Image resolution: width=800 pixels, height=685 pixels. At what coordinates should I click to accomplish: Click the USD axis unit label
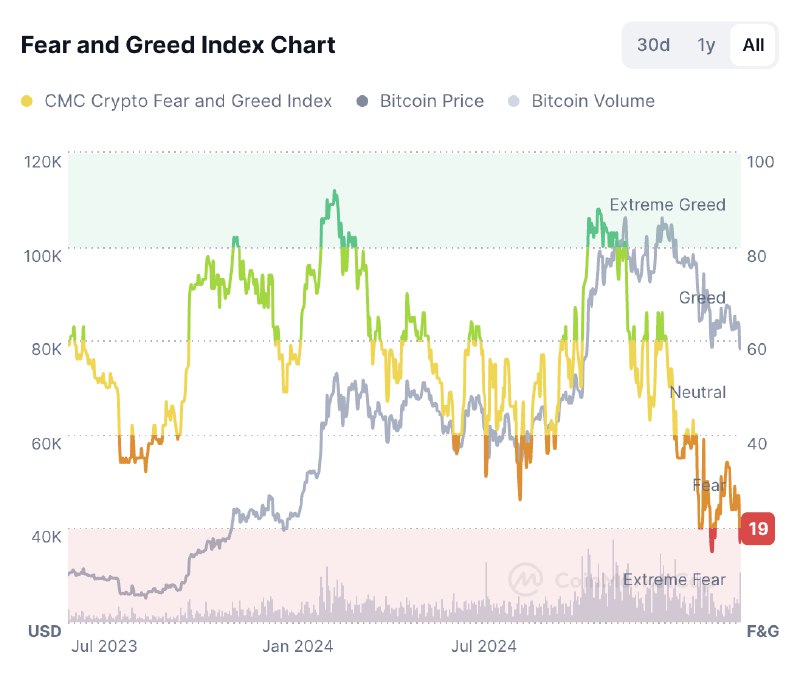44,631
